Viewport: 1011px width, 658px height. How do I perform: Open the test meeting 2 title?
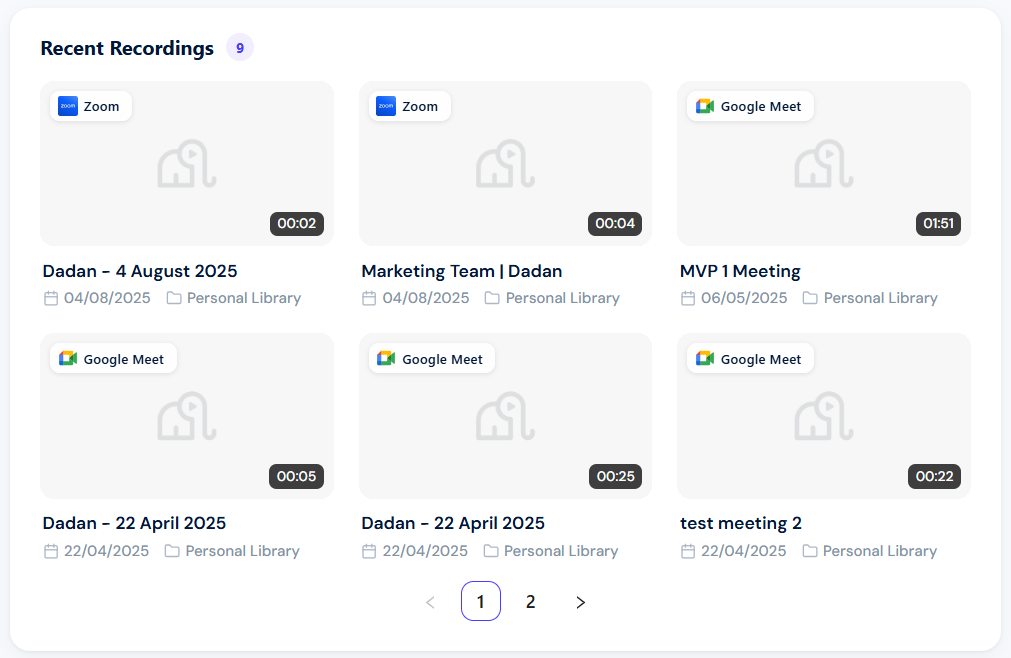741,523
